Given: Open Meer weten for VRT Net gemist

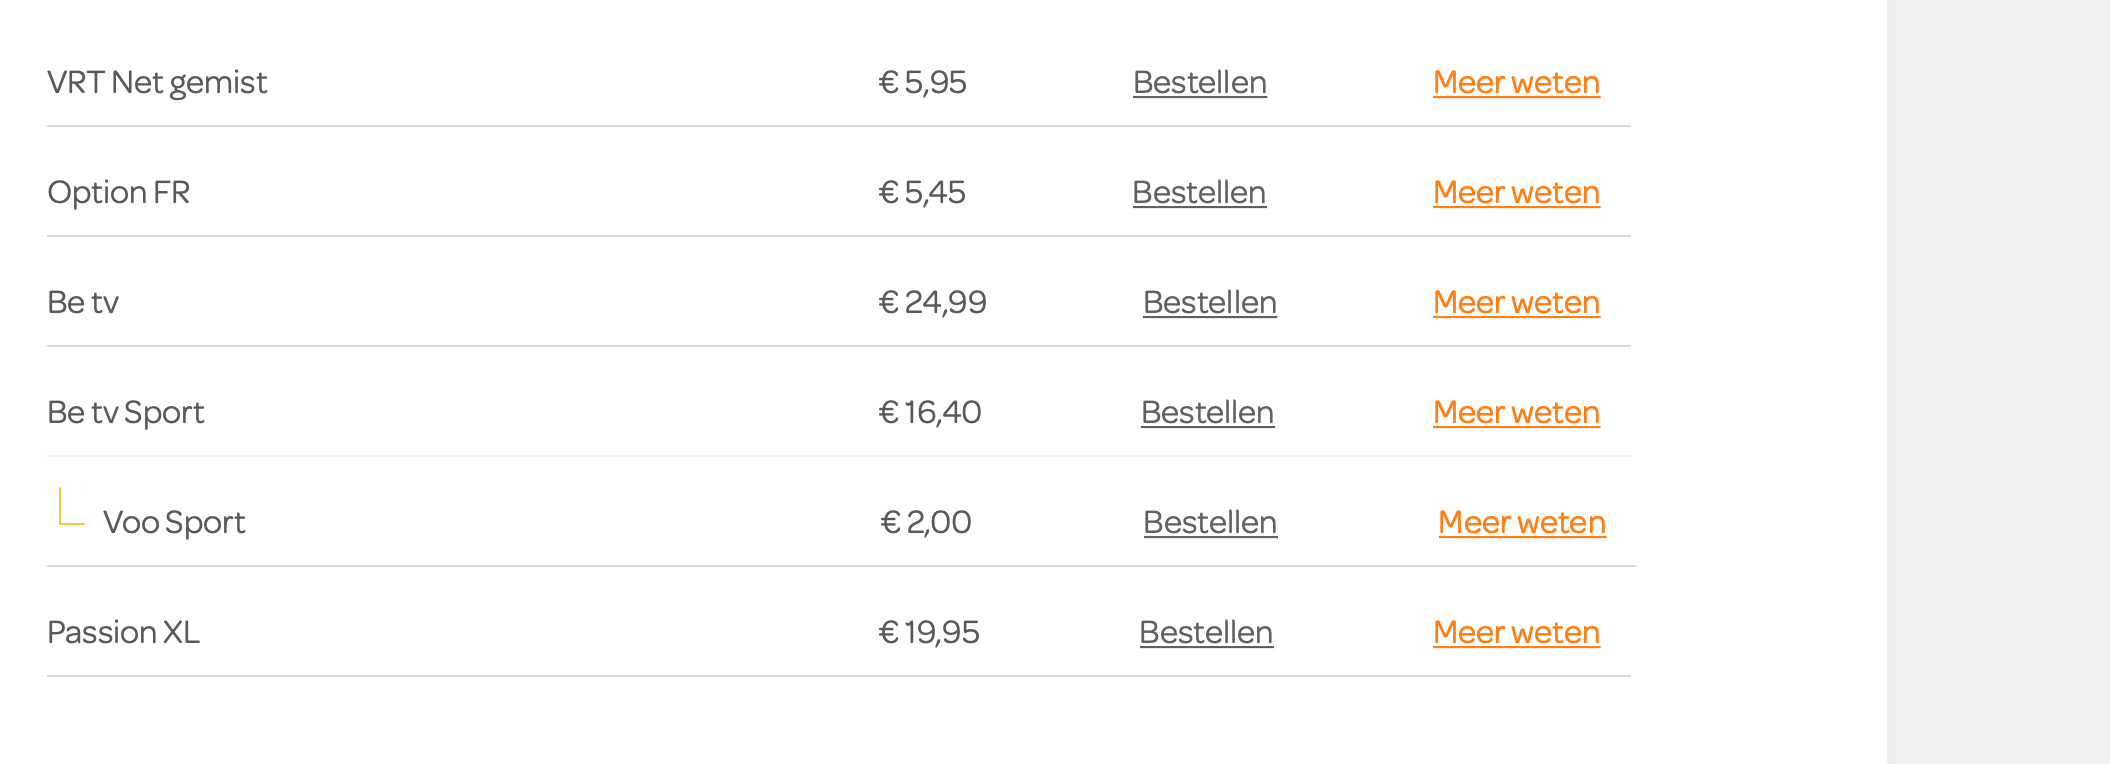Looking at the screenshot, I should pos(1515,83).
